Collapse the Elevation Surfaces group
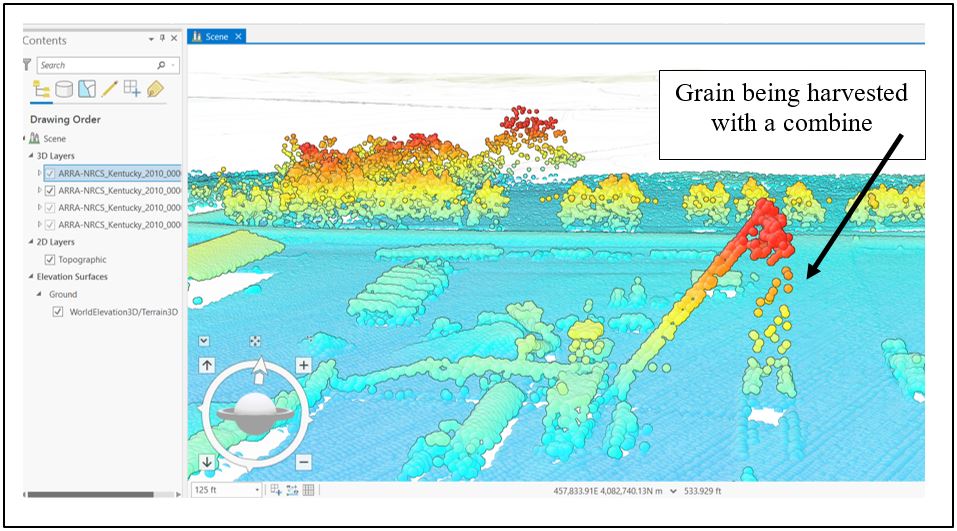This screenshot has width=957, height=531. (30, 277)
